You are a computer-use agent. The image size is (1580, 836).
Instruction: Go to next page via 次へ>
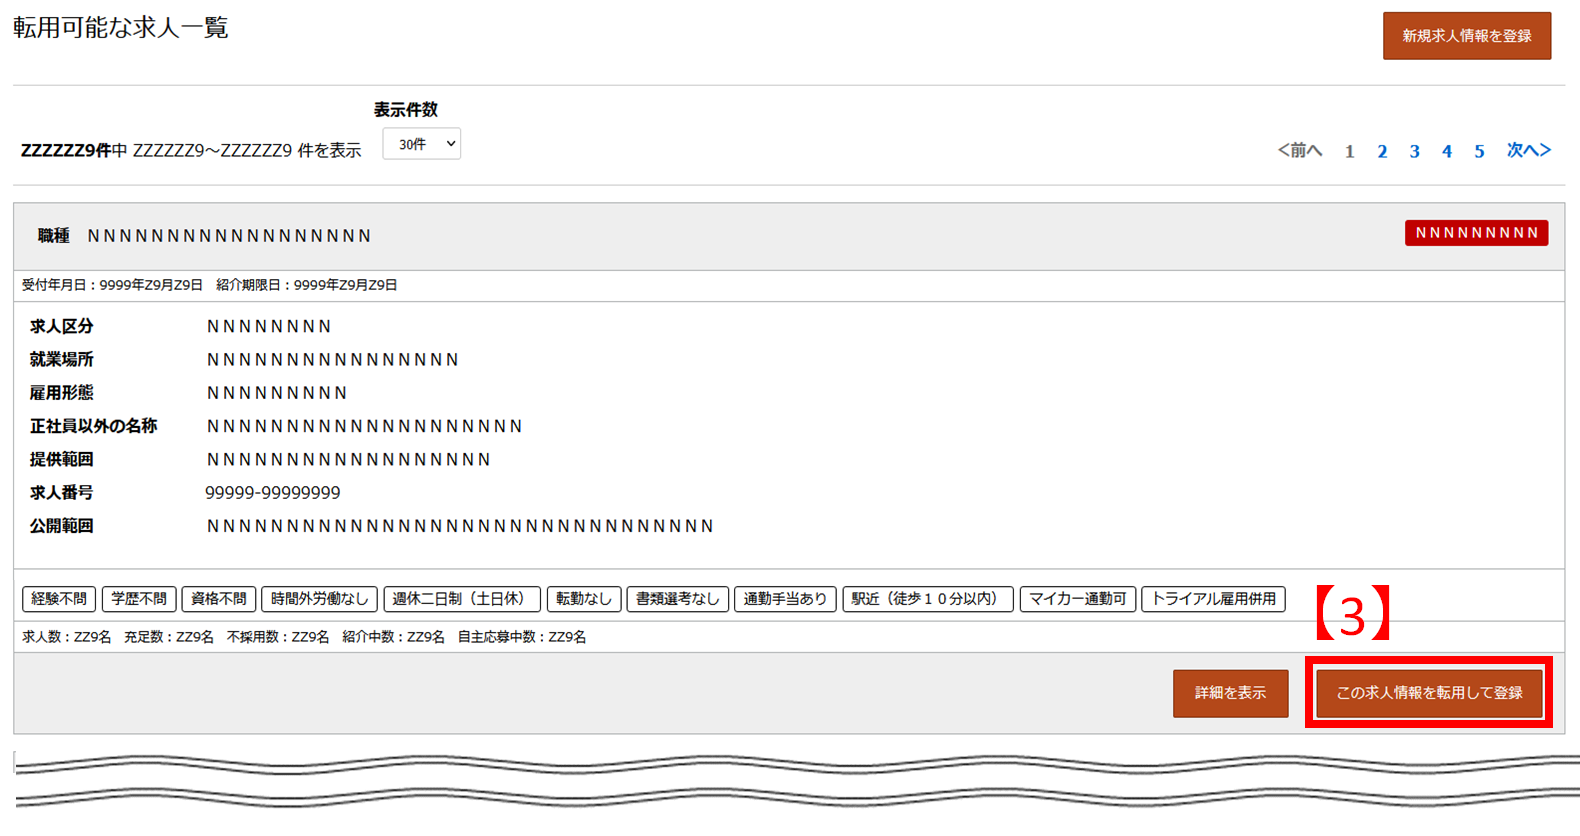1528,151
